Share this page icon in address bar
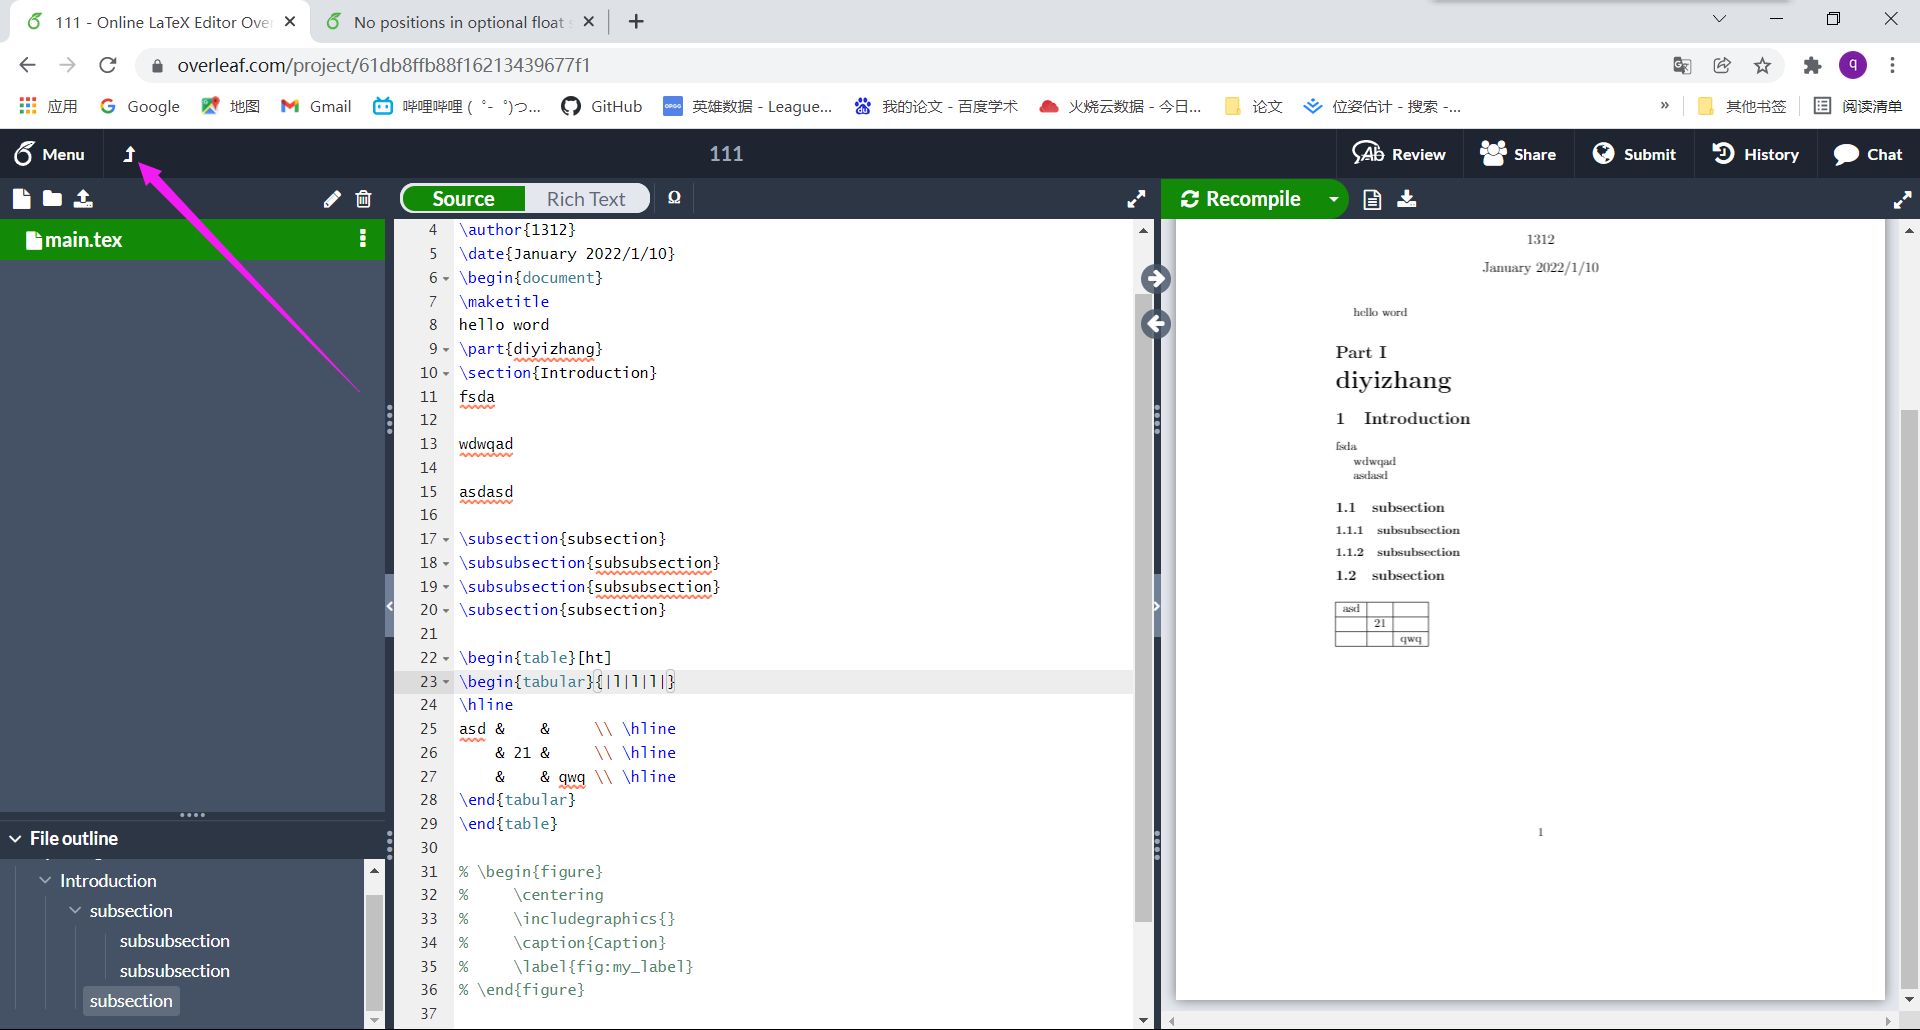This screenshot has width=1920, height=1030. [x=1722, y=65]
